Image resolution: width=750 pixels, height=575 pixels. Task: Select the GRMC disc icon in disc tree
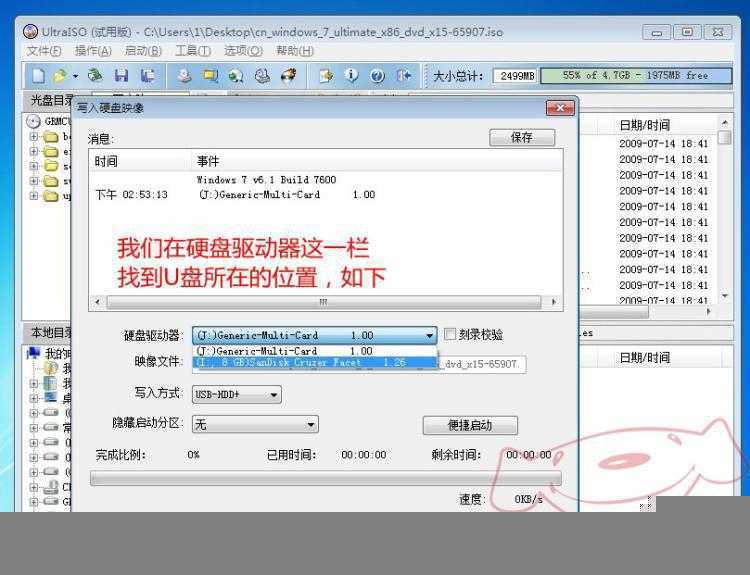(x=33, y=121)
